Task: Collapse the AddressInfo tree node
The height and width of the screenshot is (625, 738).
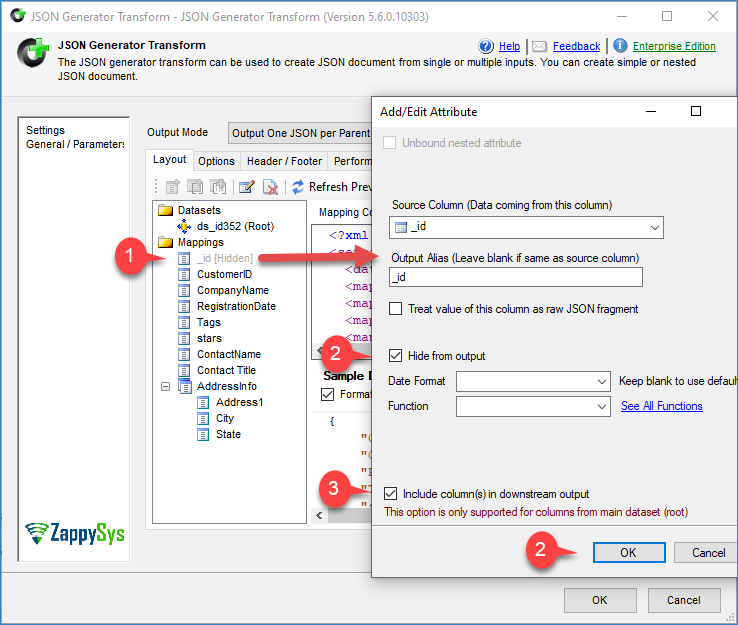Action: pos(165,386)
